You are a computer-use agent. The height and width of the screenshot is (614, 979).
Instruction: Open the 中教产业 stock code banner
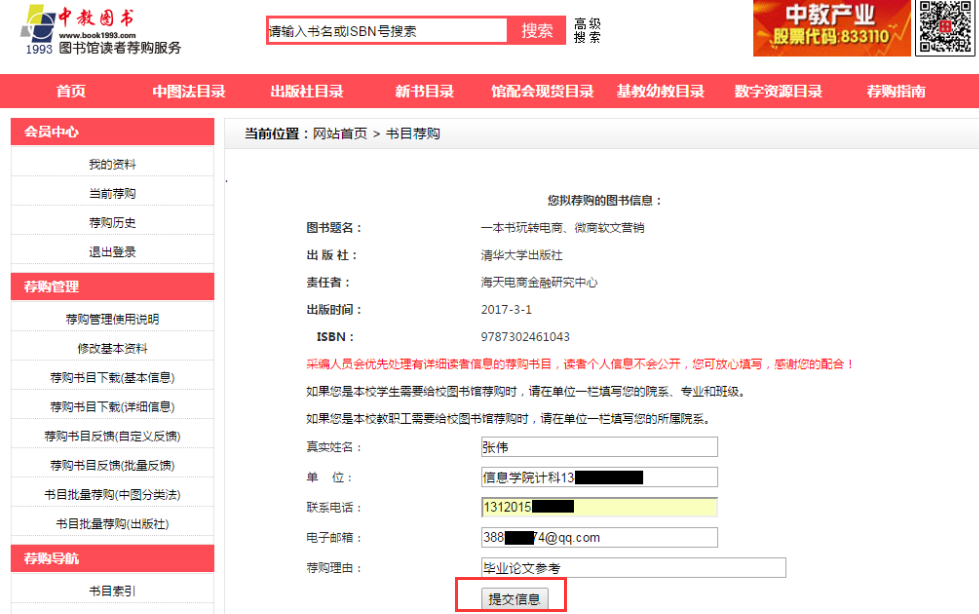click(831, 28)
